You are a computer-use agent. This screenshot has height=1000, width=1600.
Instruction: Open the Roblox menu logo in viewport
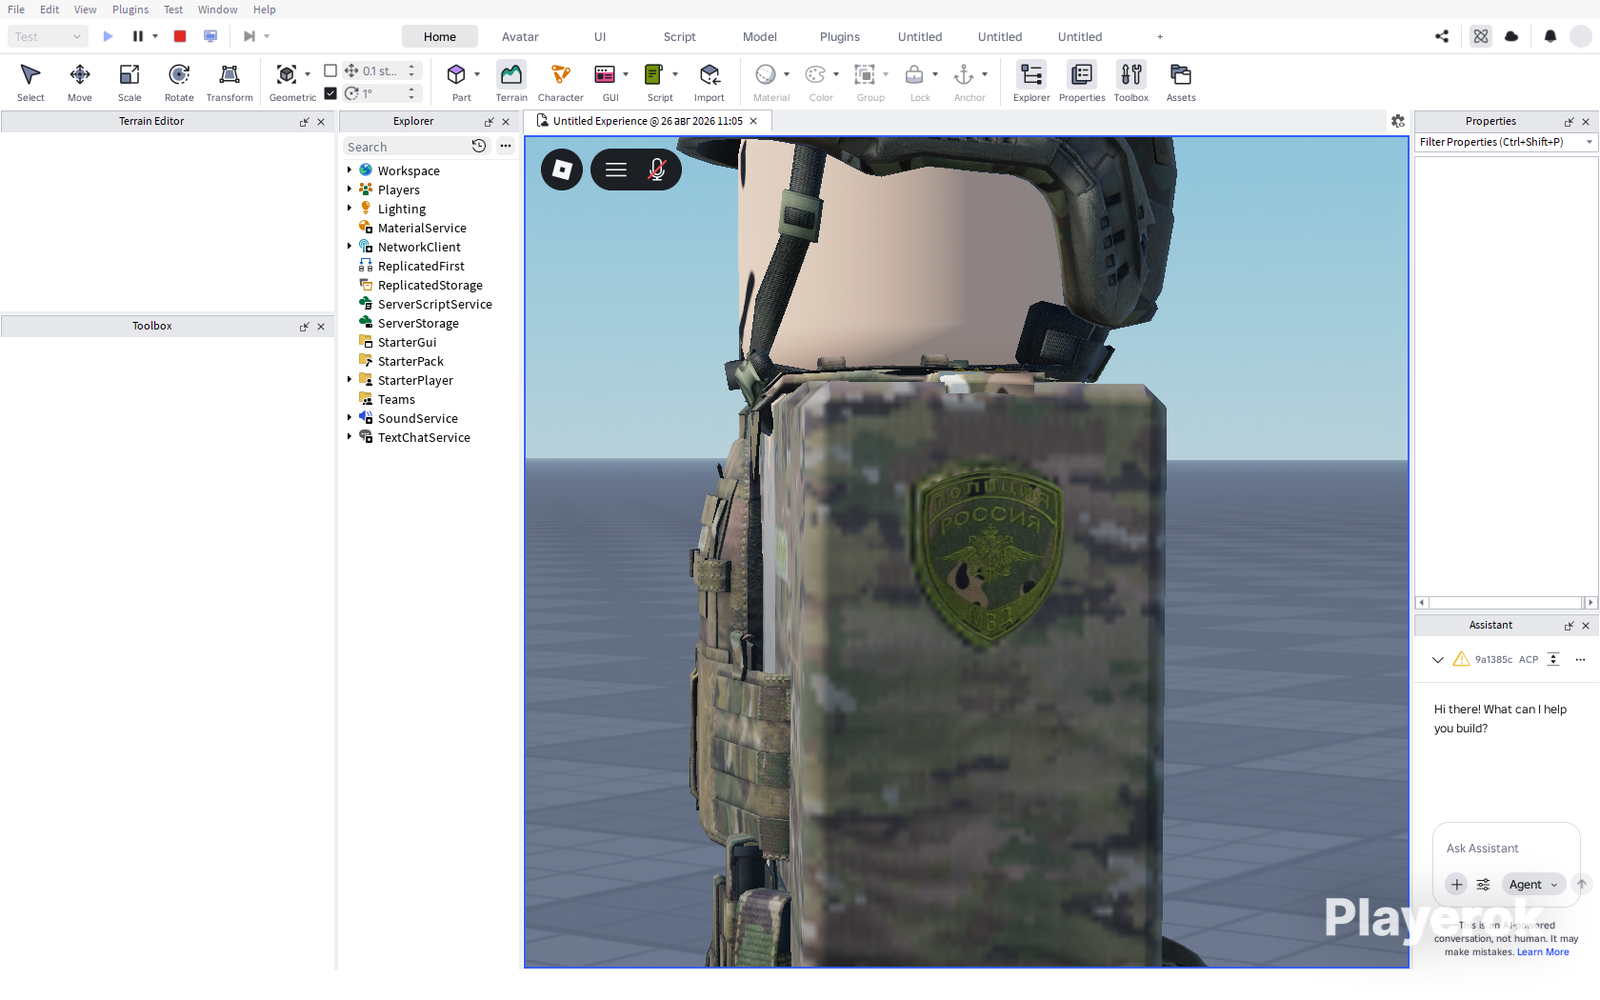(x=562, y=170)
